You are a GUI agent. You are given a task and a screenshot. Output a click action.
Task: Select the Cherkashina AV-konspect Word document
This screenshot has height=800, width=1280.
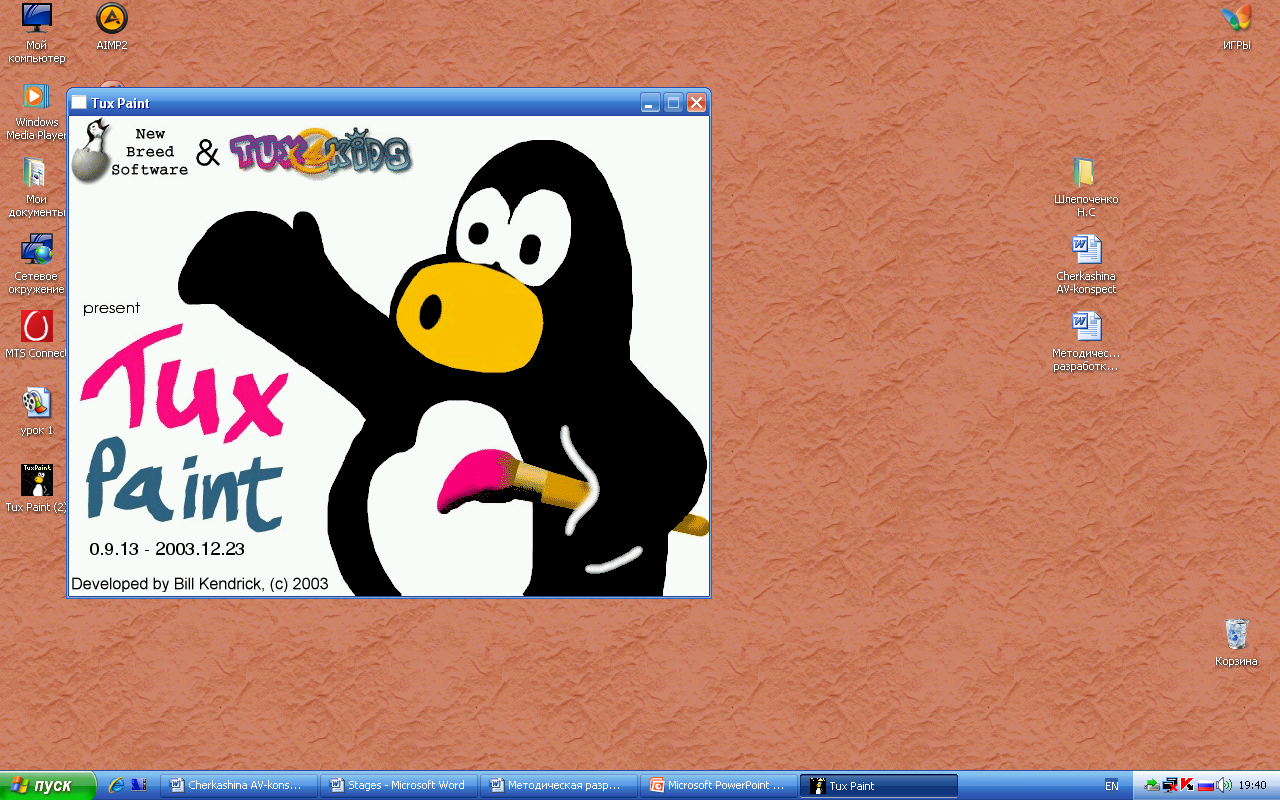(x=1086, y=264)
